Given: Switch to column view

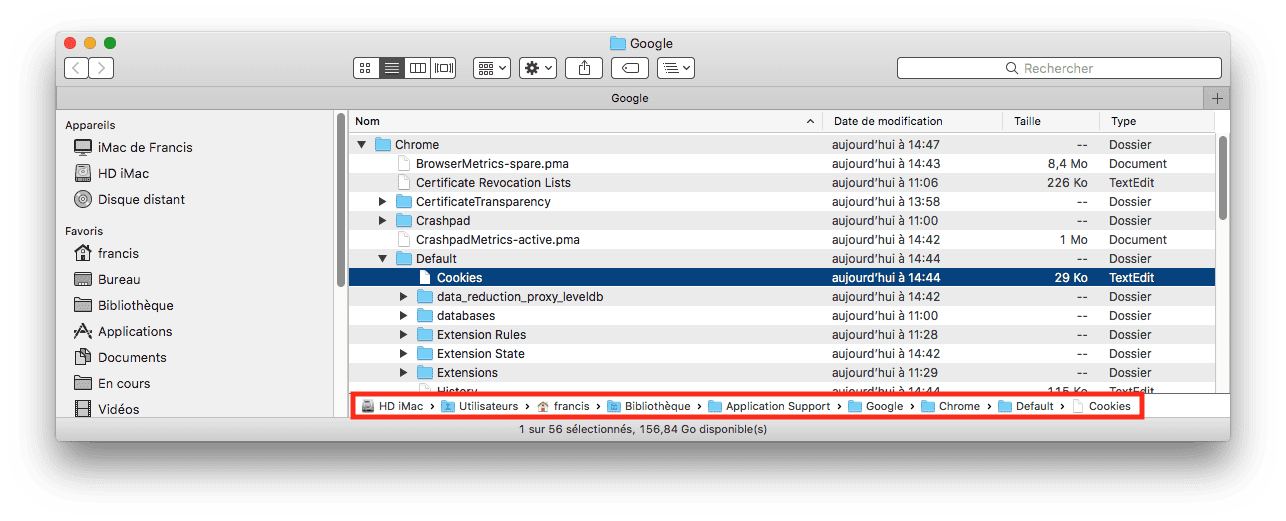Looking at the screenshot, I should pos(418,68).
